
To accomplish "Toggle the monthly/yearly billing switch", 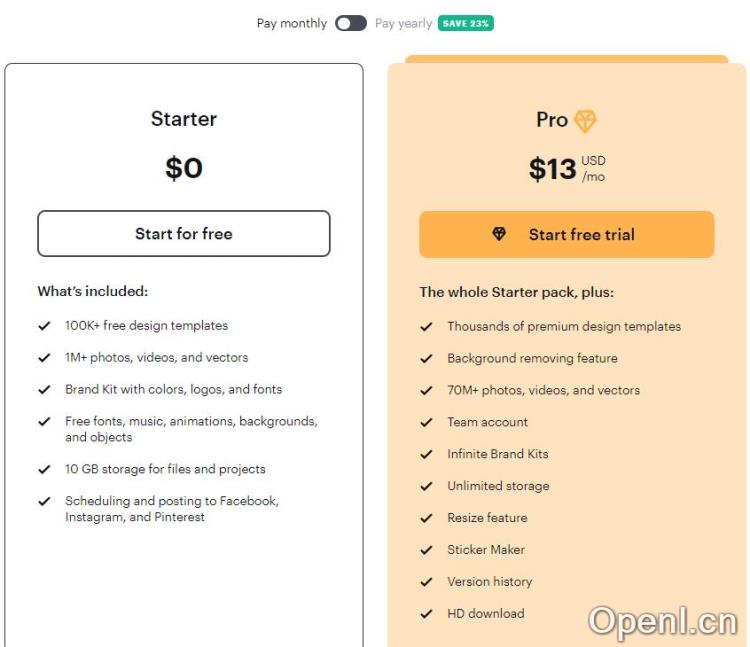I will 351,23.
